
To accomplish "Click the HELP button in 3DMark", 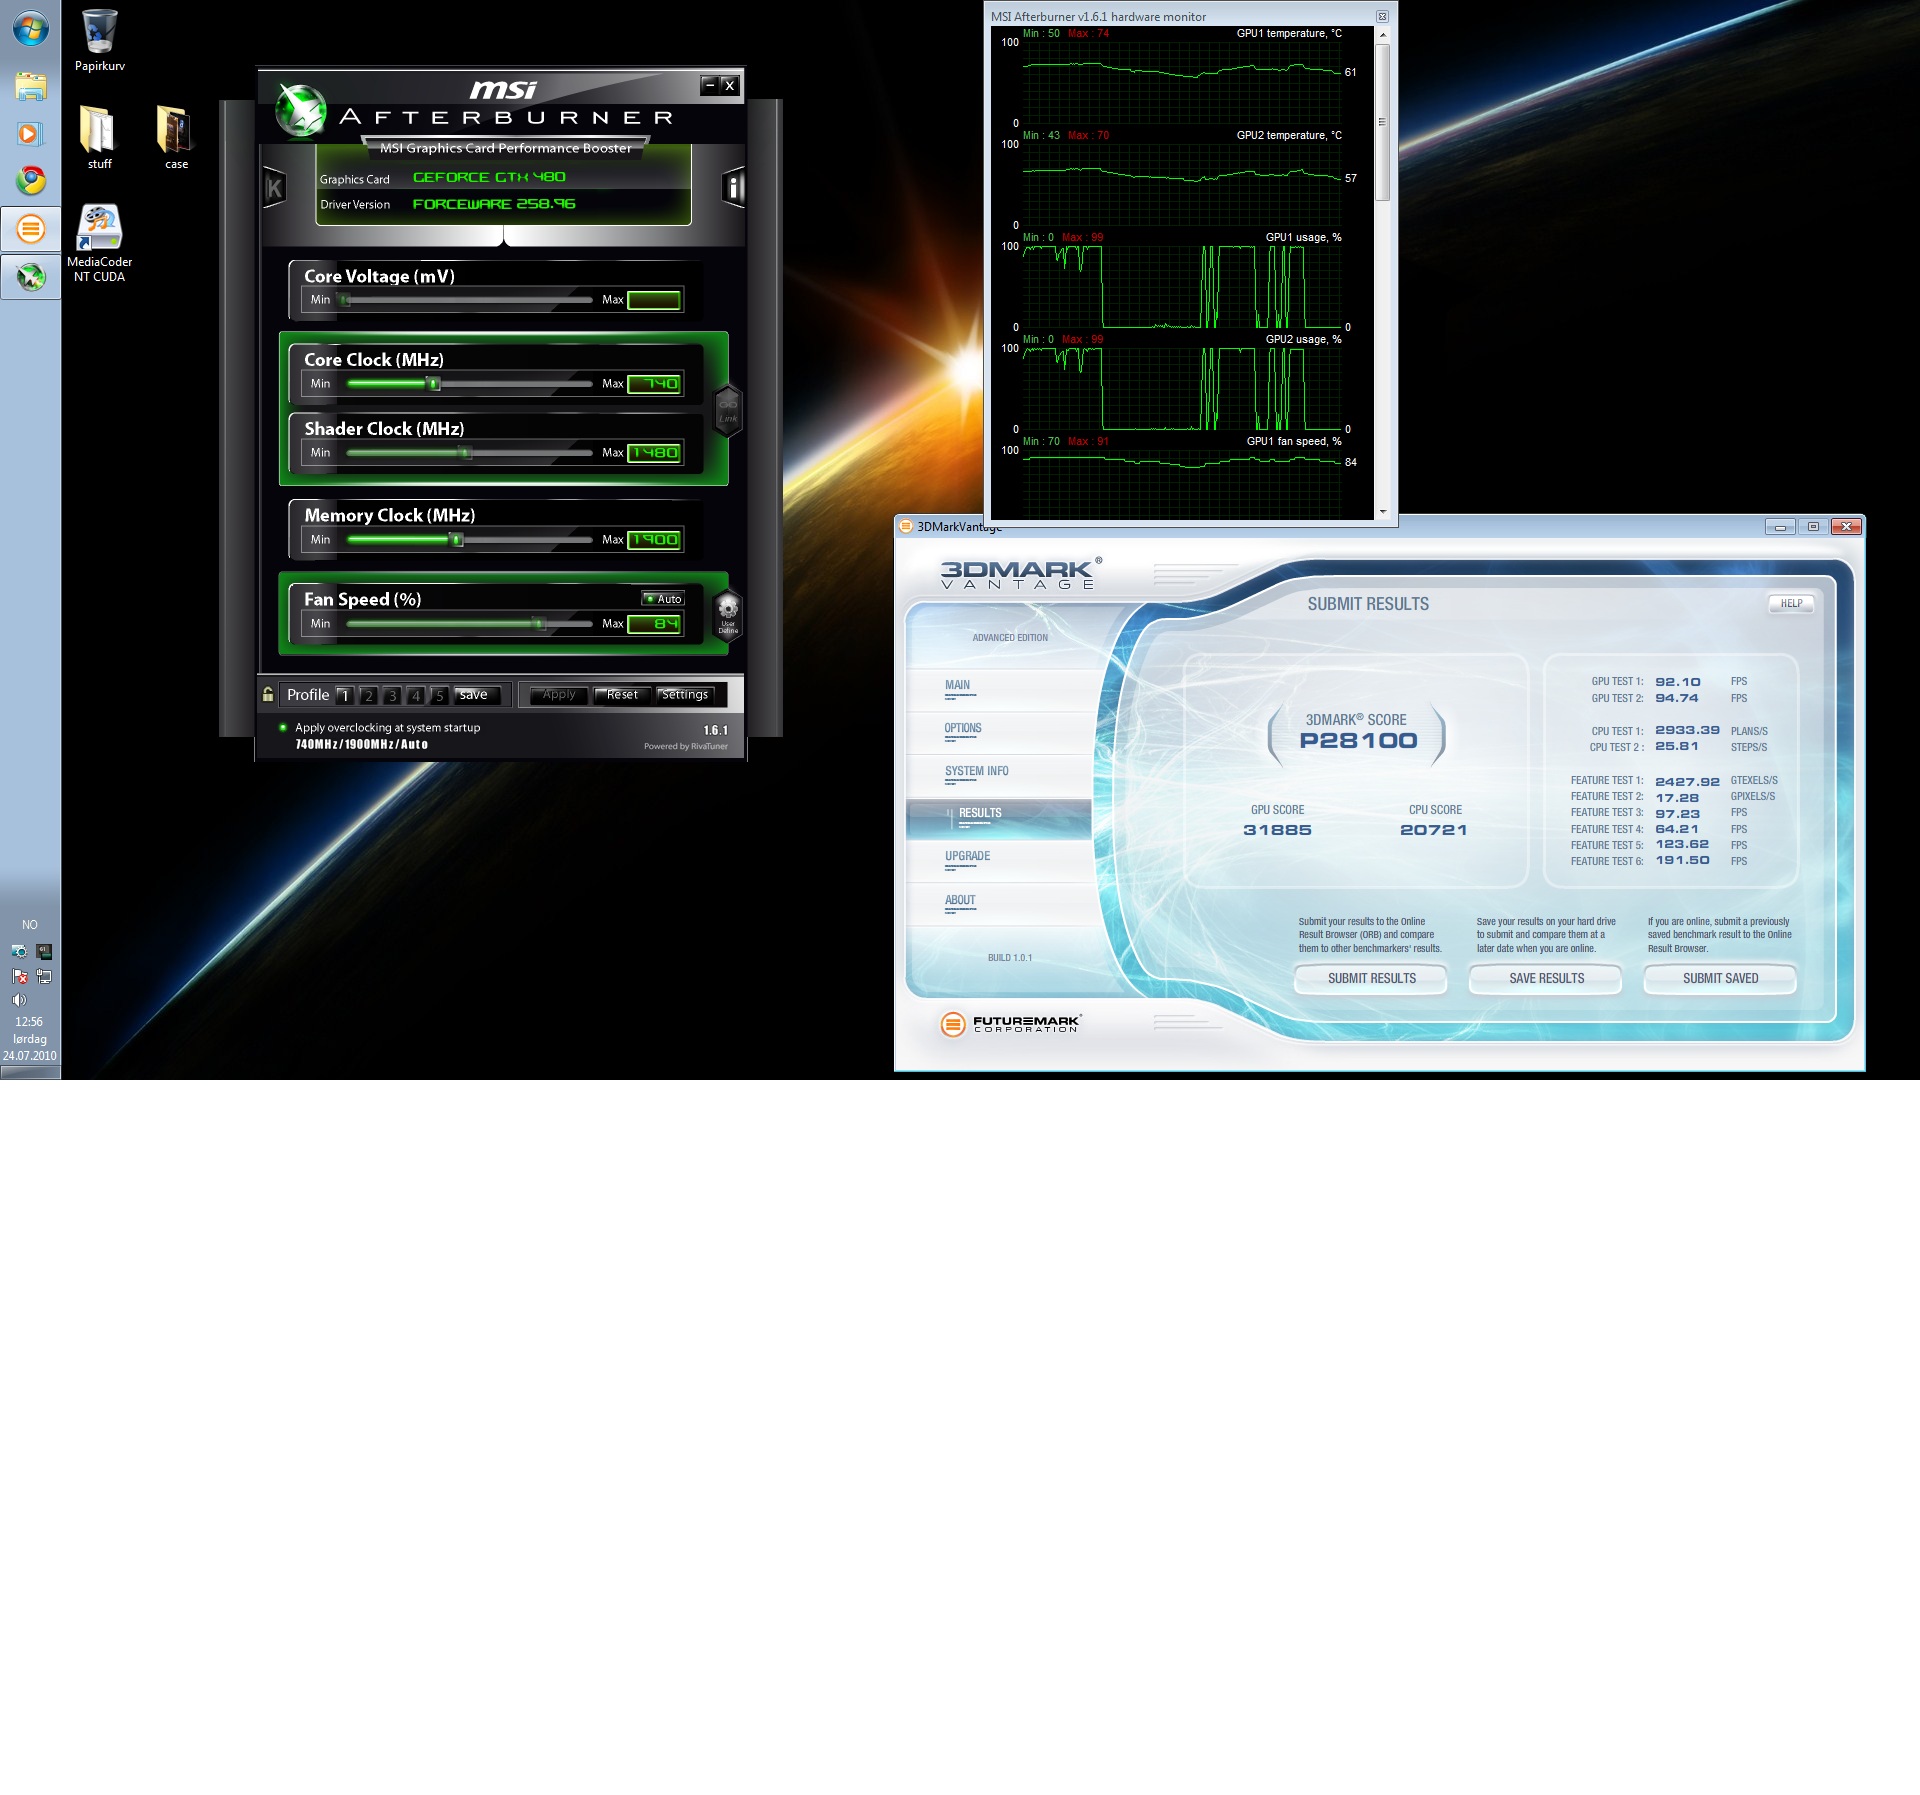I will pos(1791,603).
